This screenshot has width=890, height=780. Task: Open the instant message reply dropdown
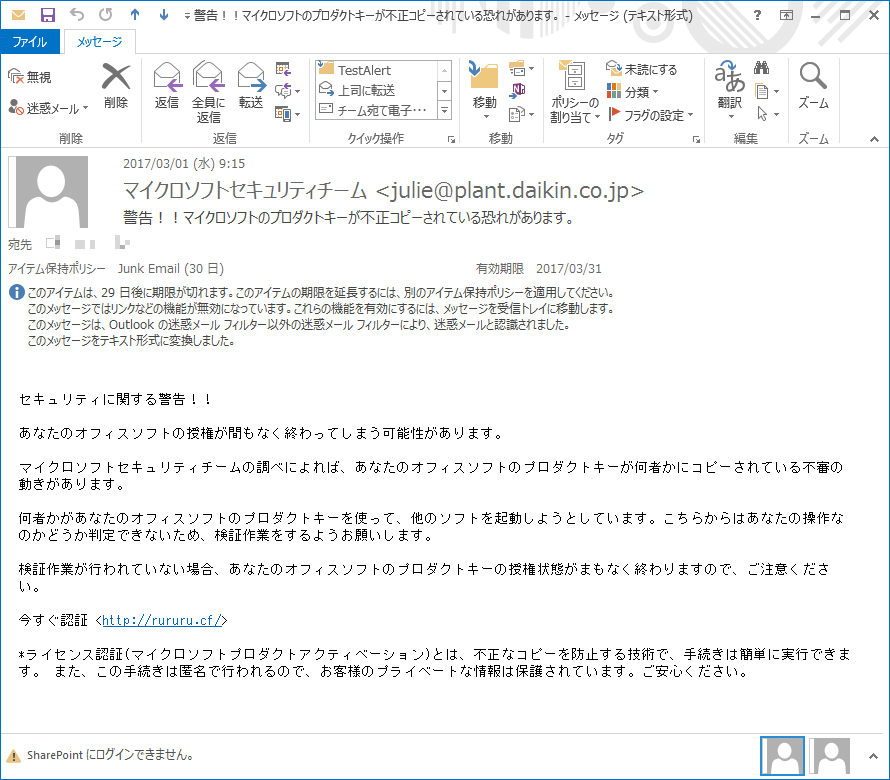[288, 91]
